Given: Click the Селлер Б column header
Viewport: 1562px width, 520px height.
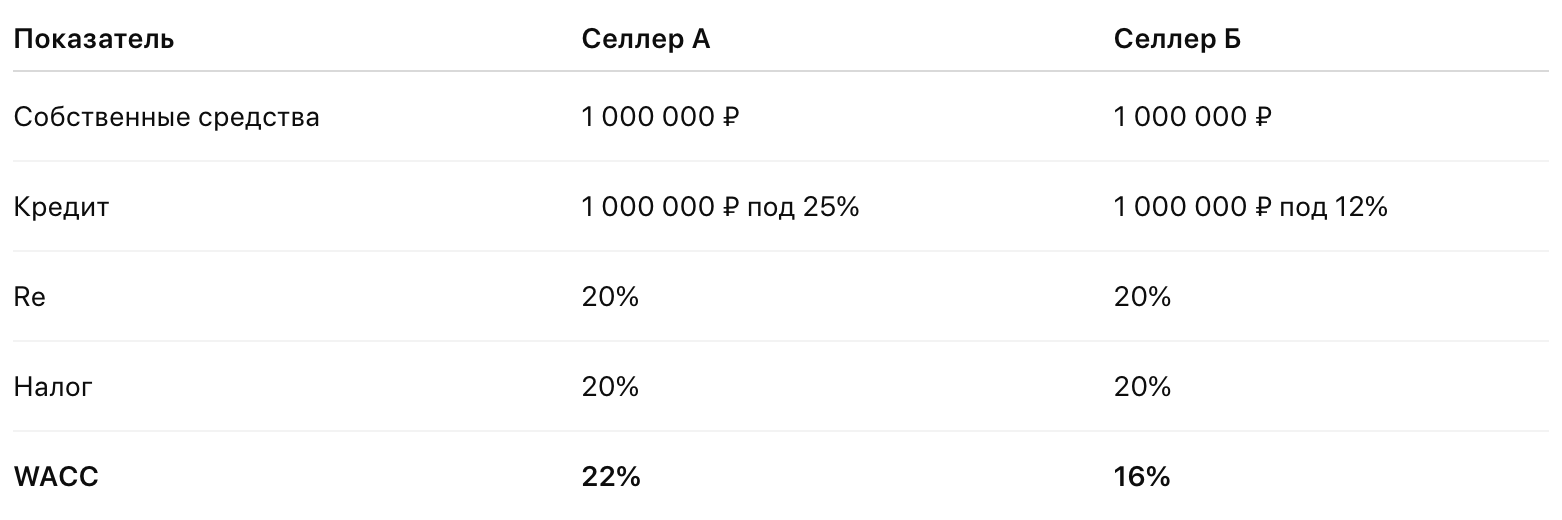Looking at the screenshot, I should coord(1177,40).
